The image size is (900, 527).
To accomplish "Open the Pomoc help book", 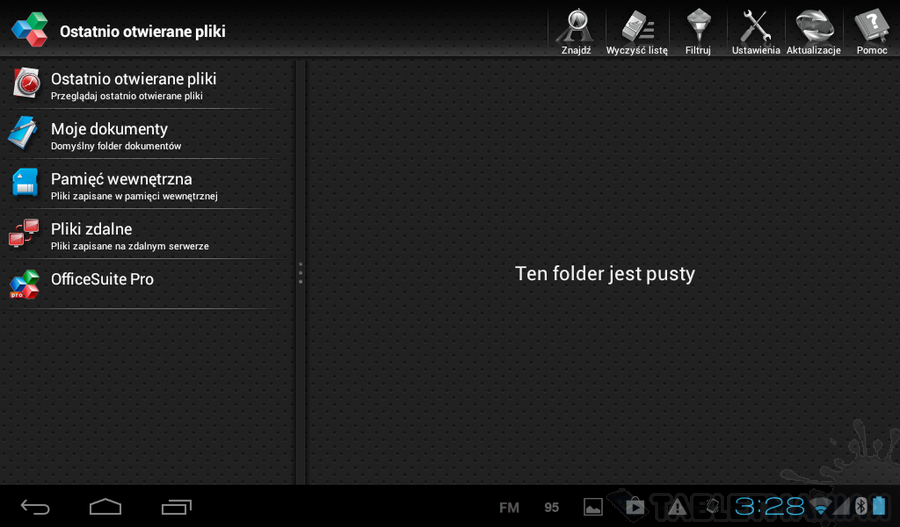I will 872,30.
